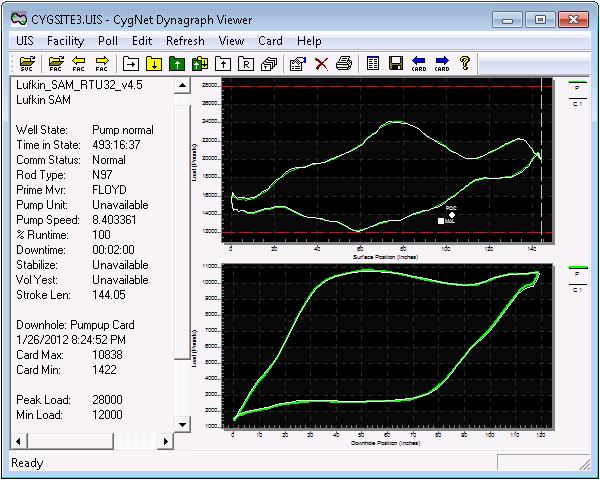Select the P legend entry of surface chart

577,86
